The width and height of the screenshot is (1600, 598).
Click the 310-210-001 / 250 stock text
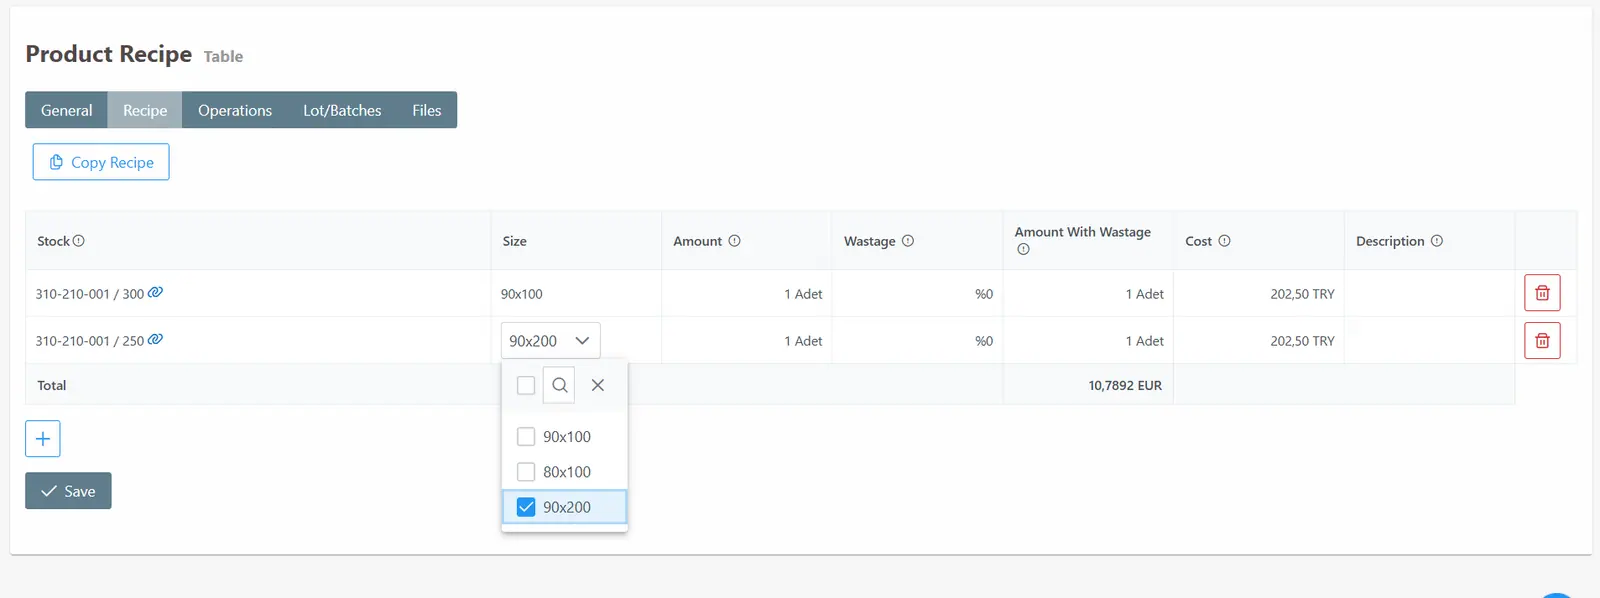pos(90,341)
